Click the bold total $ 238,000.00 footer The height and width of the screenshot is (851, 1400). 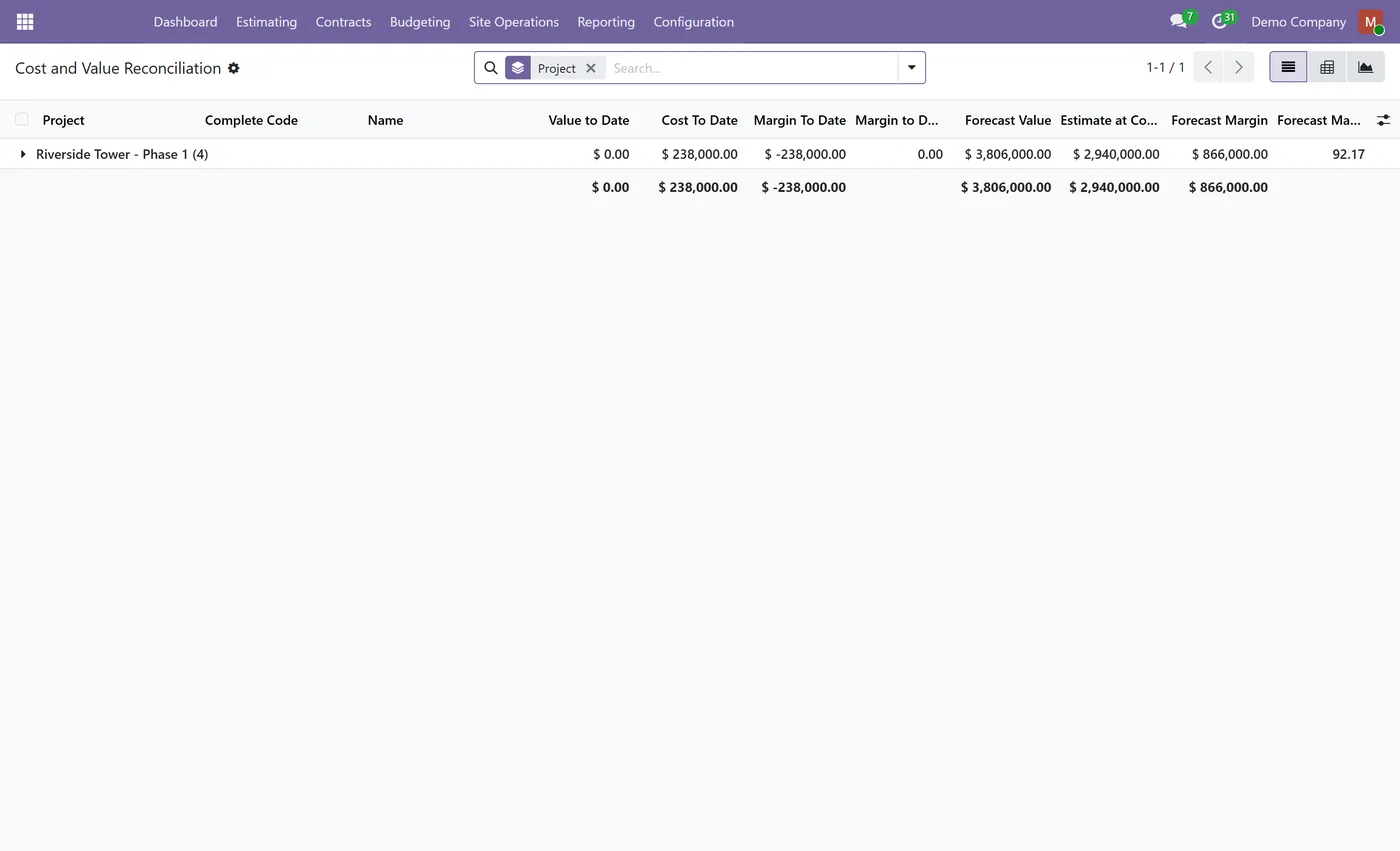[698, 187]
